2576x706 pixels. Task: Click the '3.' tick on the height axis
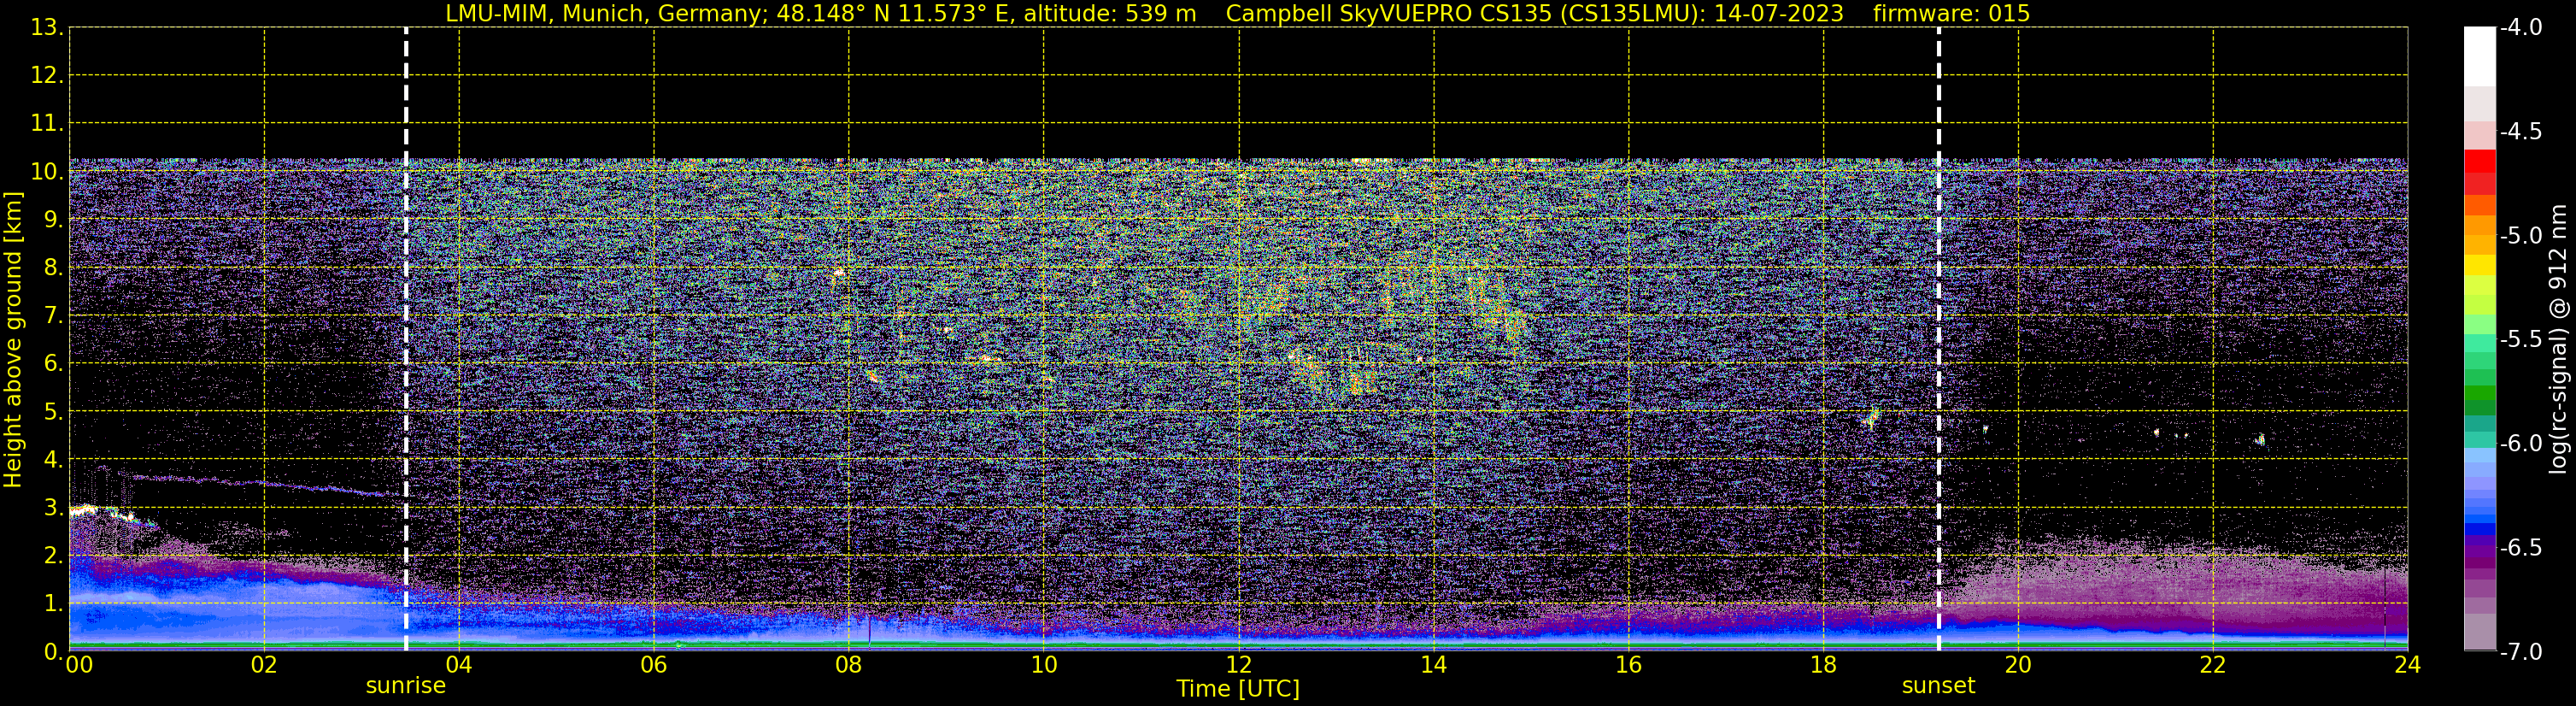[53, 508]
